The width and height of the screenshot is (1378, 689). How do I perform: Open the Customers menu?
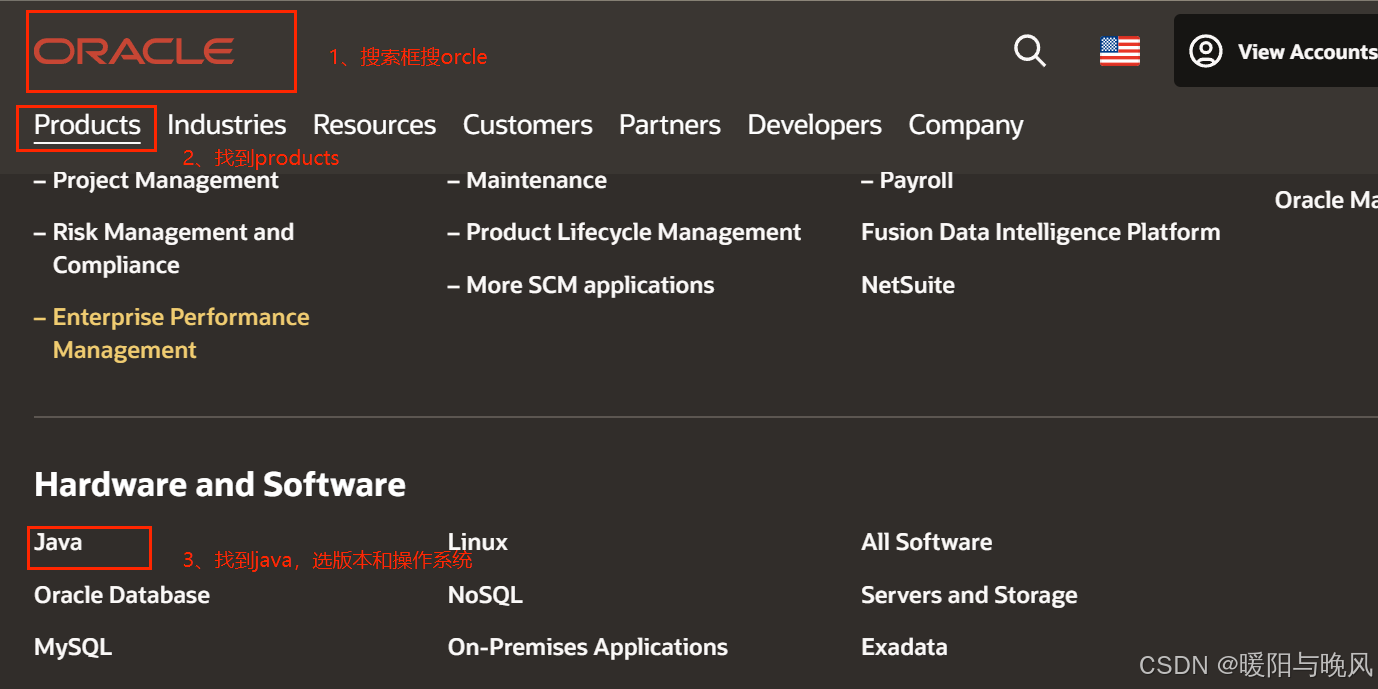point(527,125)
